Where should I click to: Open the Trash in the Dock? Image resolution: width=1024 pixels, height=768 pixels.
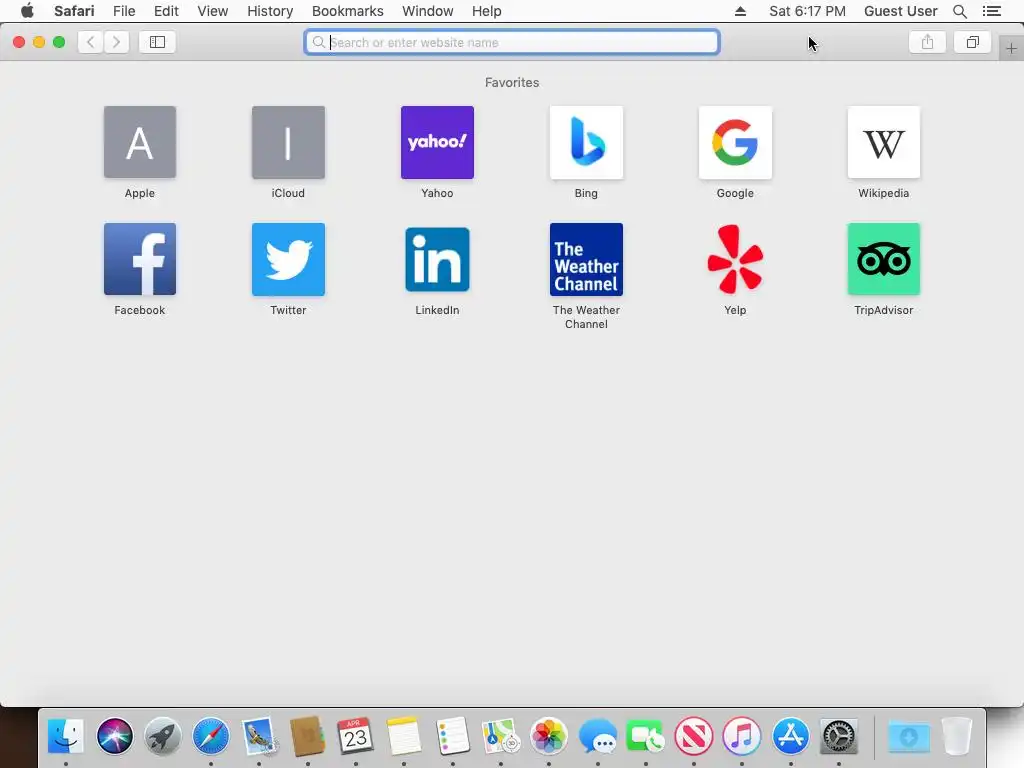[x=957, y=736]
